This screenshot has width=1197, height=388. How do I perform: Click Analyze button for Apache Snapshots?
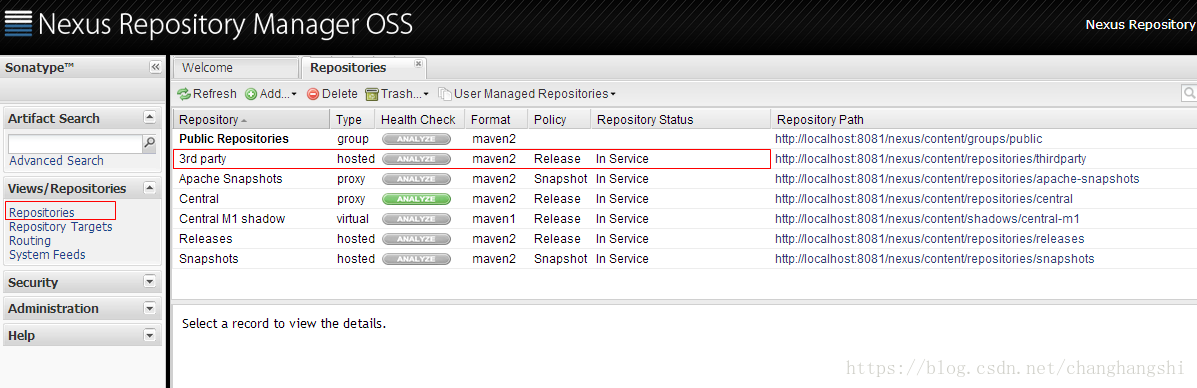416,179
